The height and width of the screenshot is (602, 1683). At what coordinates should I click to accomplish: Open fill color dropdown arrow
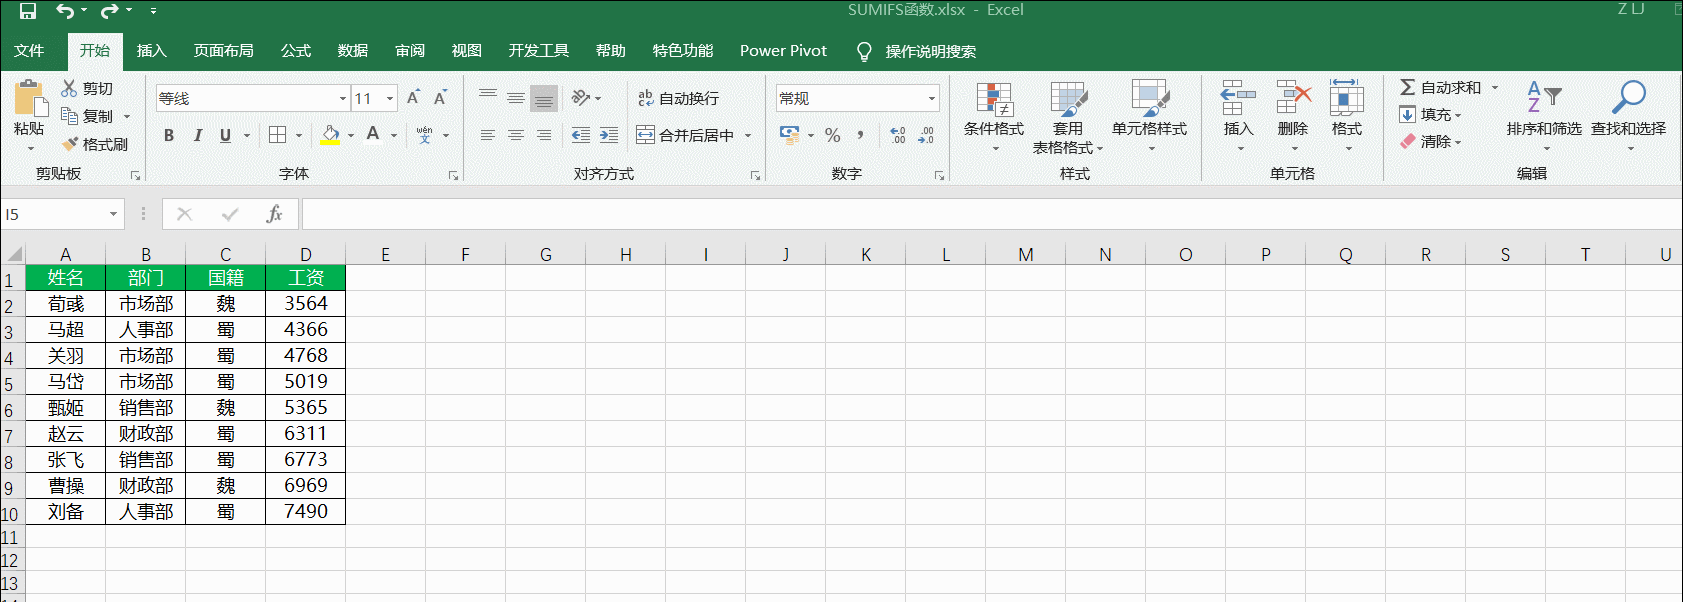pos(351,135)
